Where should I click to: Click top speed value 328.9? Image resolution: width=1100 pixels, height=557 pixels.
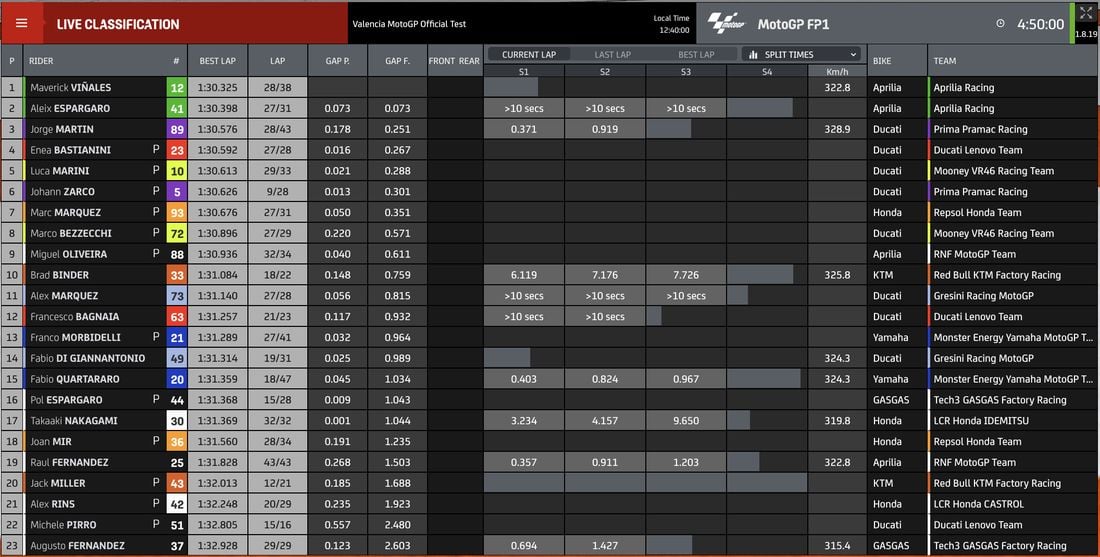837,129
